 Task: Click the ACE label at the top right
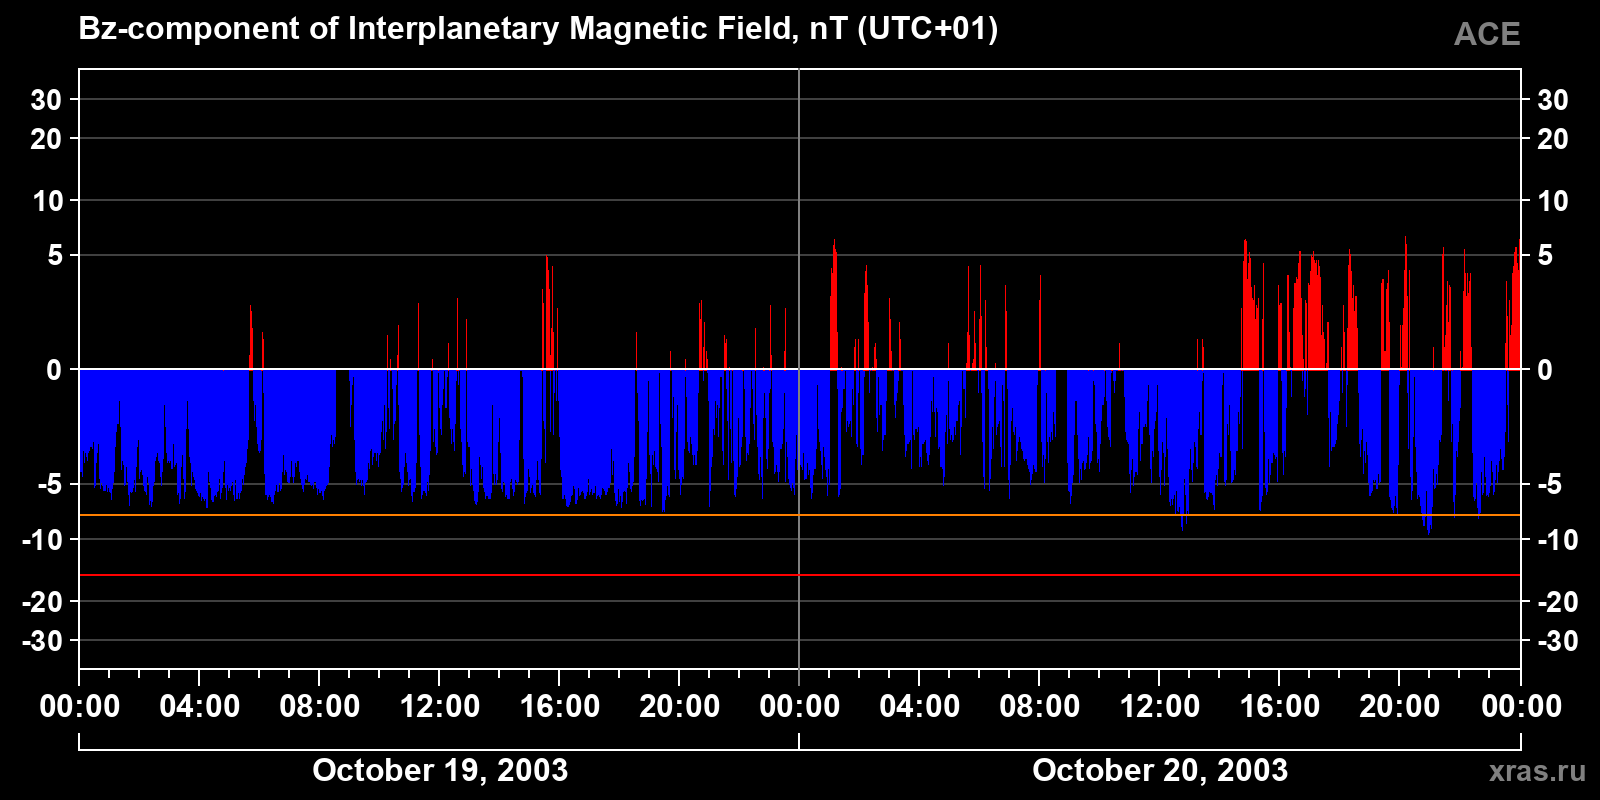[1487, 34]
